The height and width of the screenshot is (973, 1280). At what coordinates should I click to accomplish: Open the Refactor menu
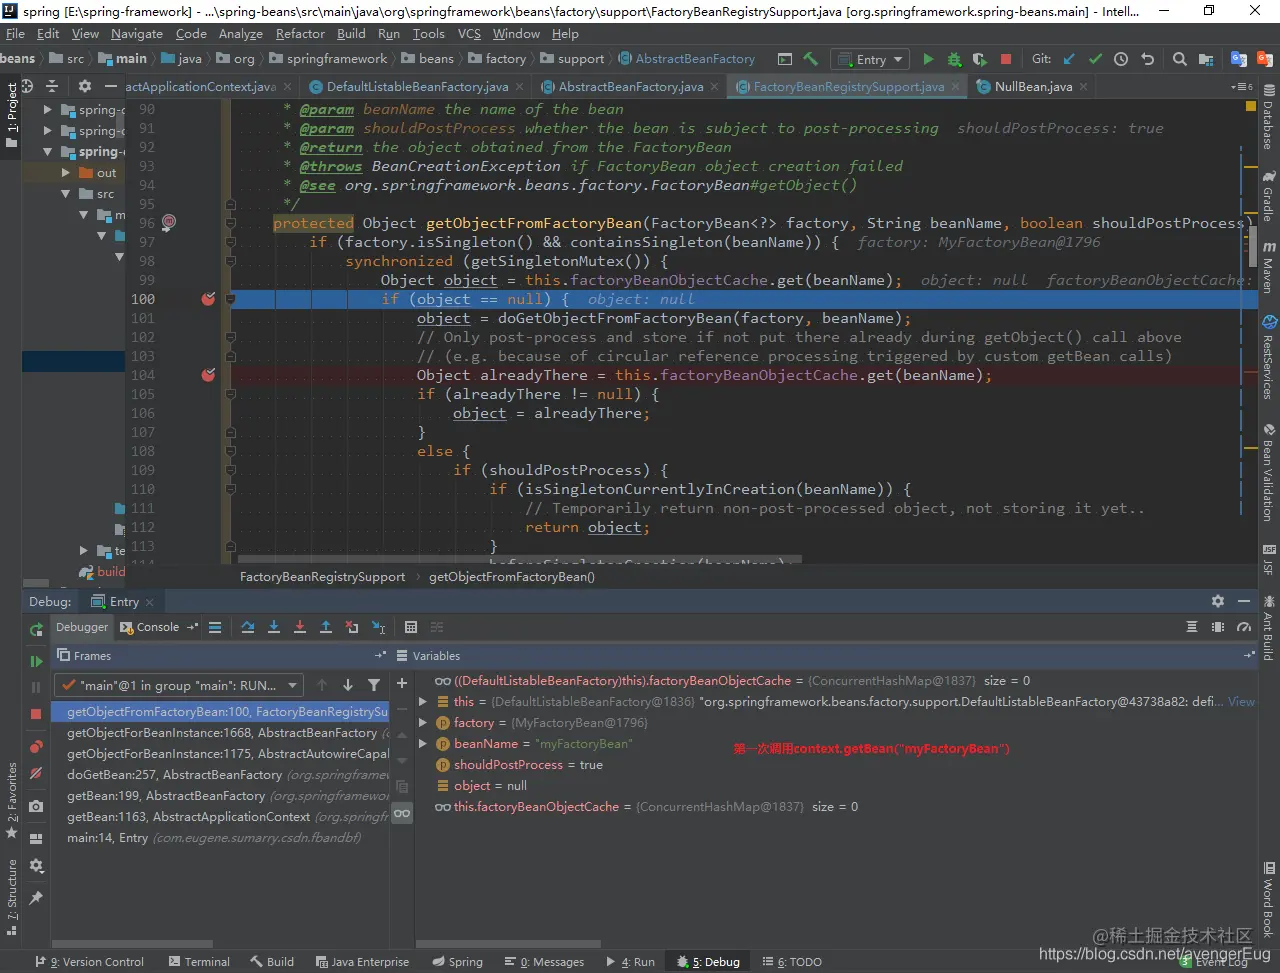300,34
